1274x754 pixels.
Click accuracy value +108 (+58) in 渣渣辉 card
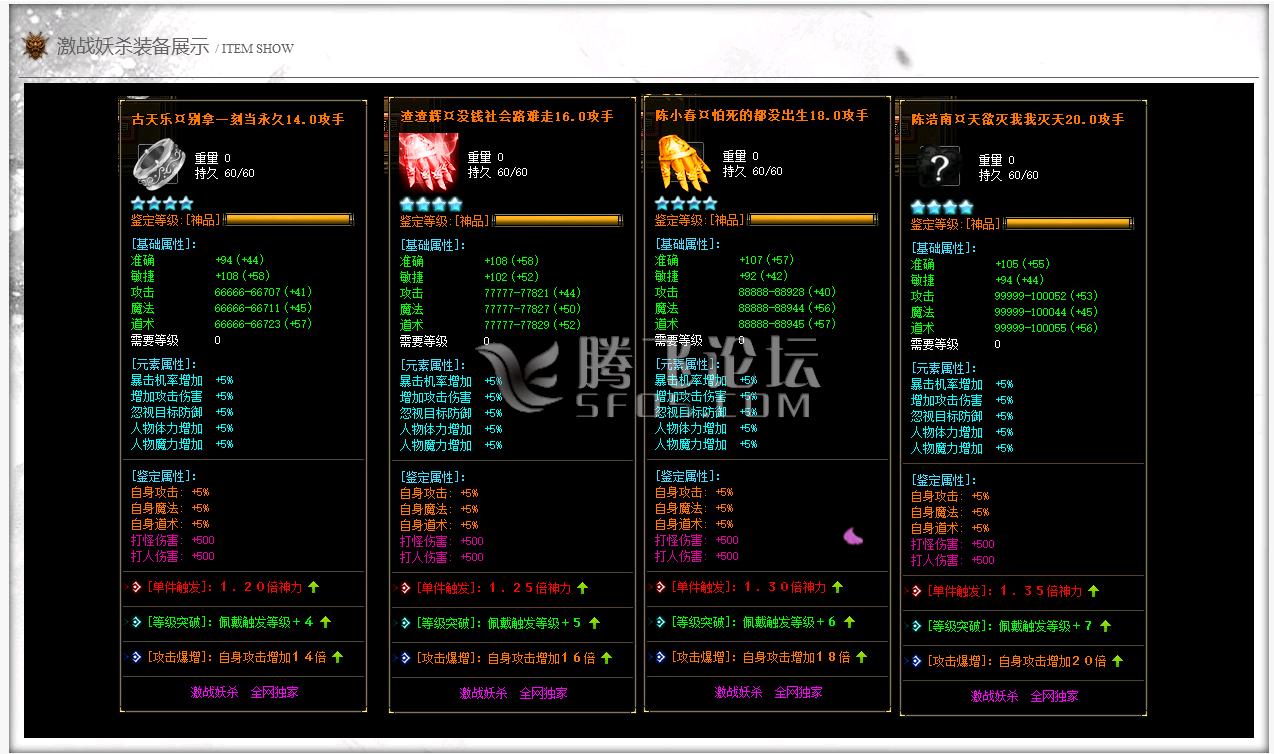pyautogui.click(x=511, y=261)
